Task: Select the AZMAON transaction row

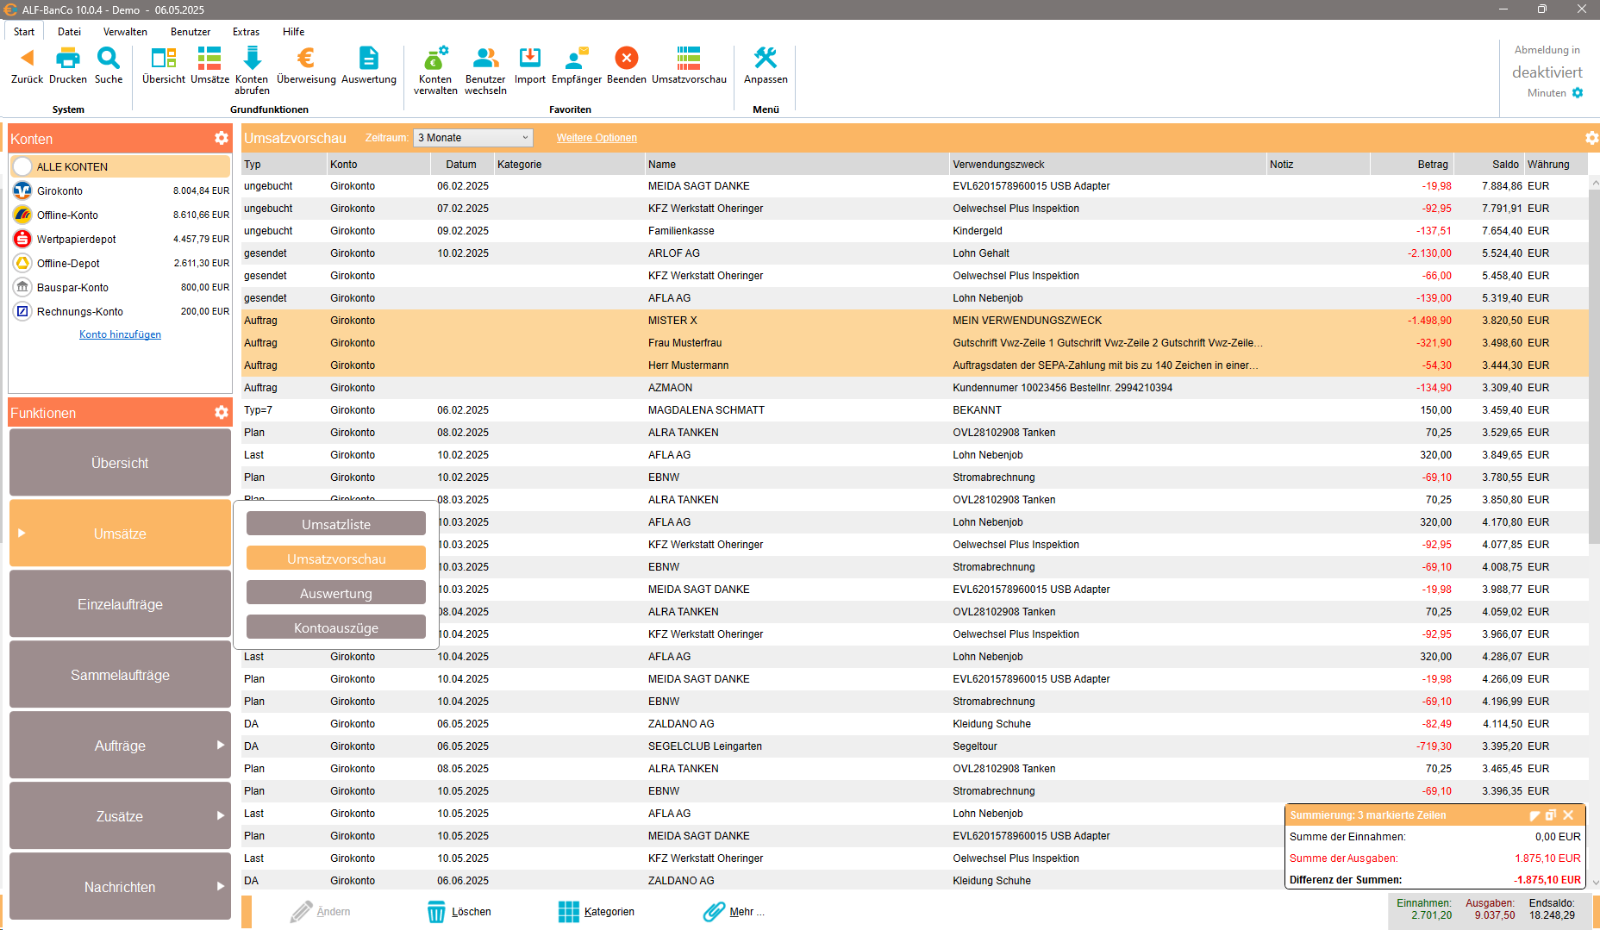Action: click(914, 387)
